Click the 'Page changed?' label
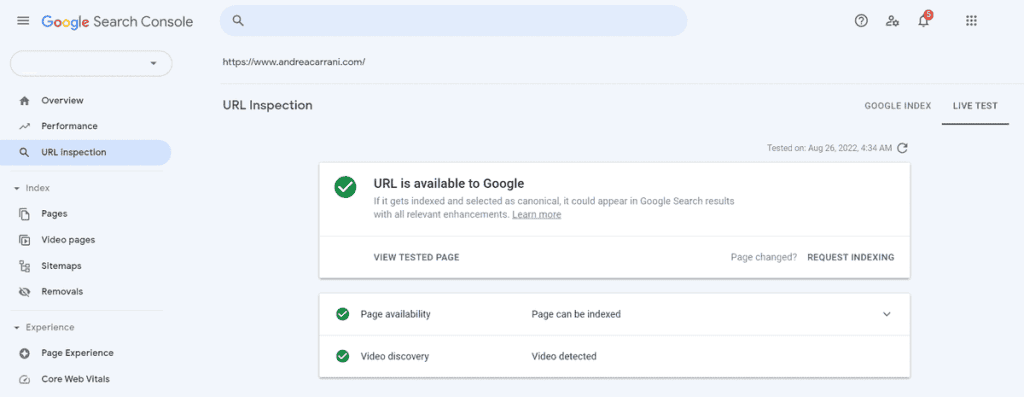 point(763,257)
